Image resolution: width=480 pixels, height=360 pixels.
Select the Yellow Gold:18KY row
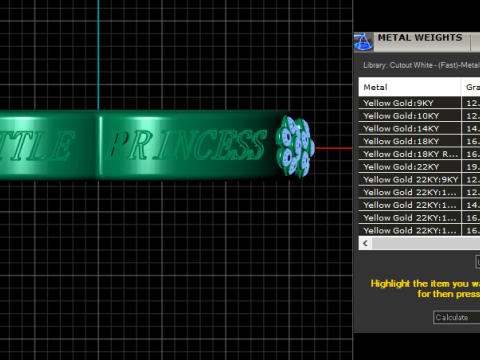(419, 141)
